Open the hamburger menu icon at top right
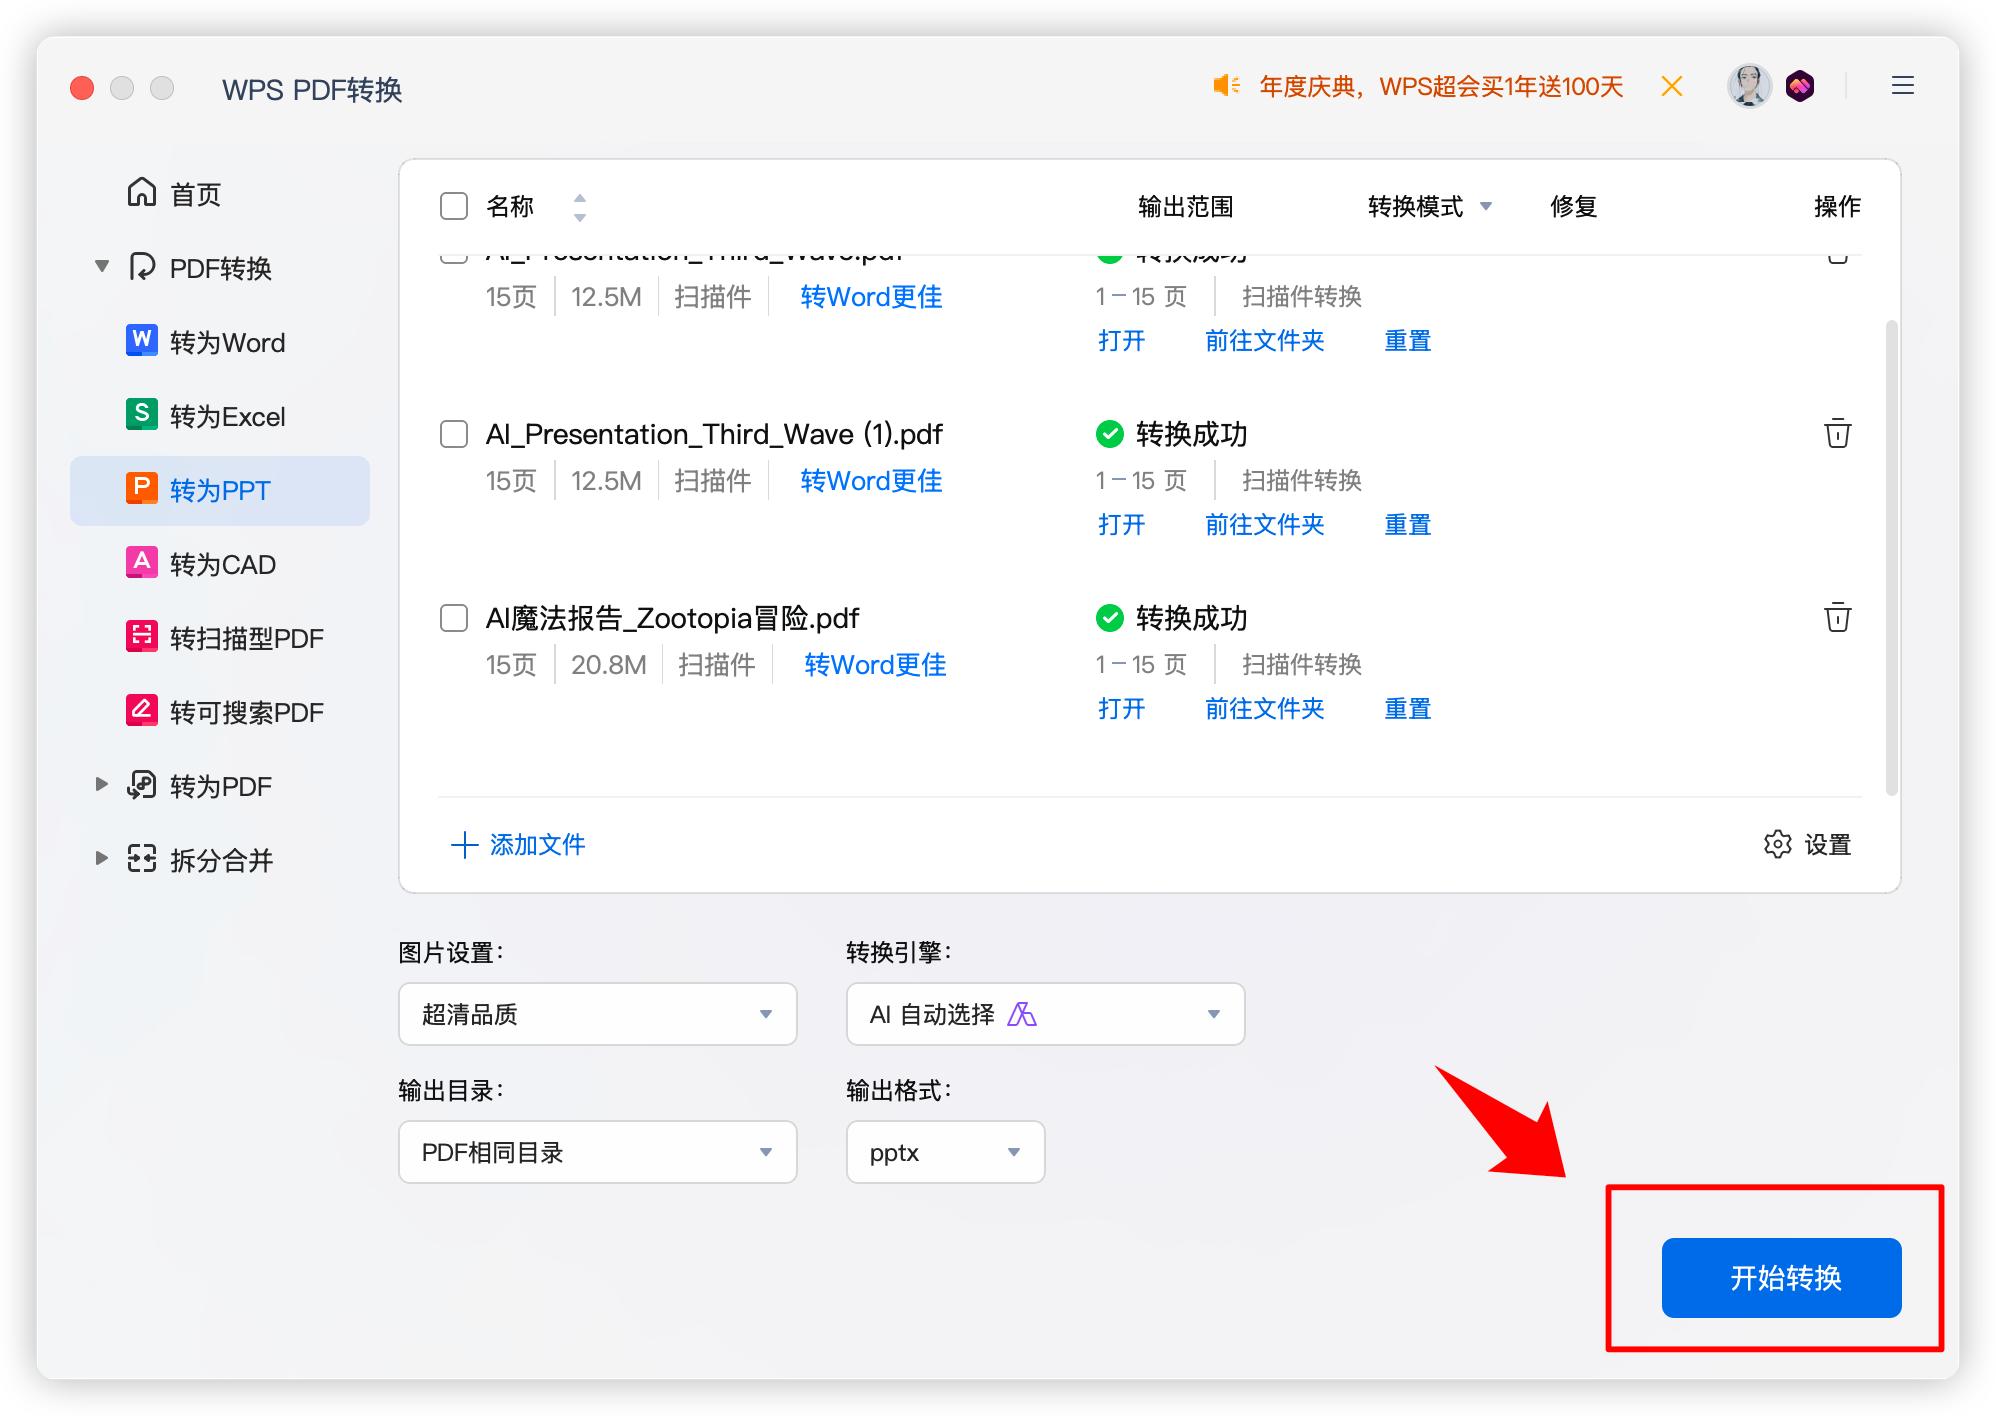This screenshot has width=1996, height=1416. click(1902, 86)
